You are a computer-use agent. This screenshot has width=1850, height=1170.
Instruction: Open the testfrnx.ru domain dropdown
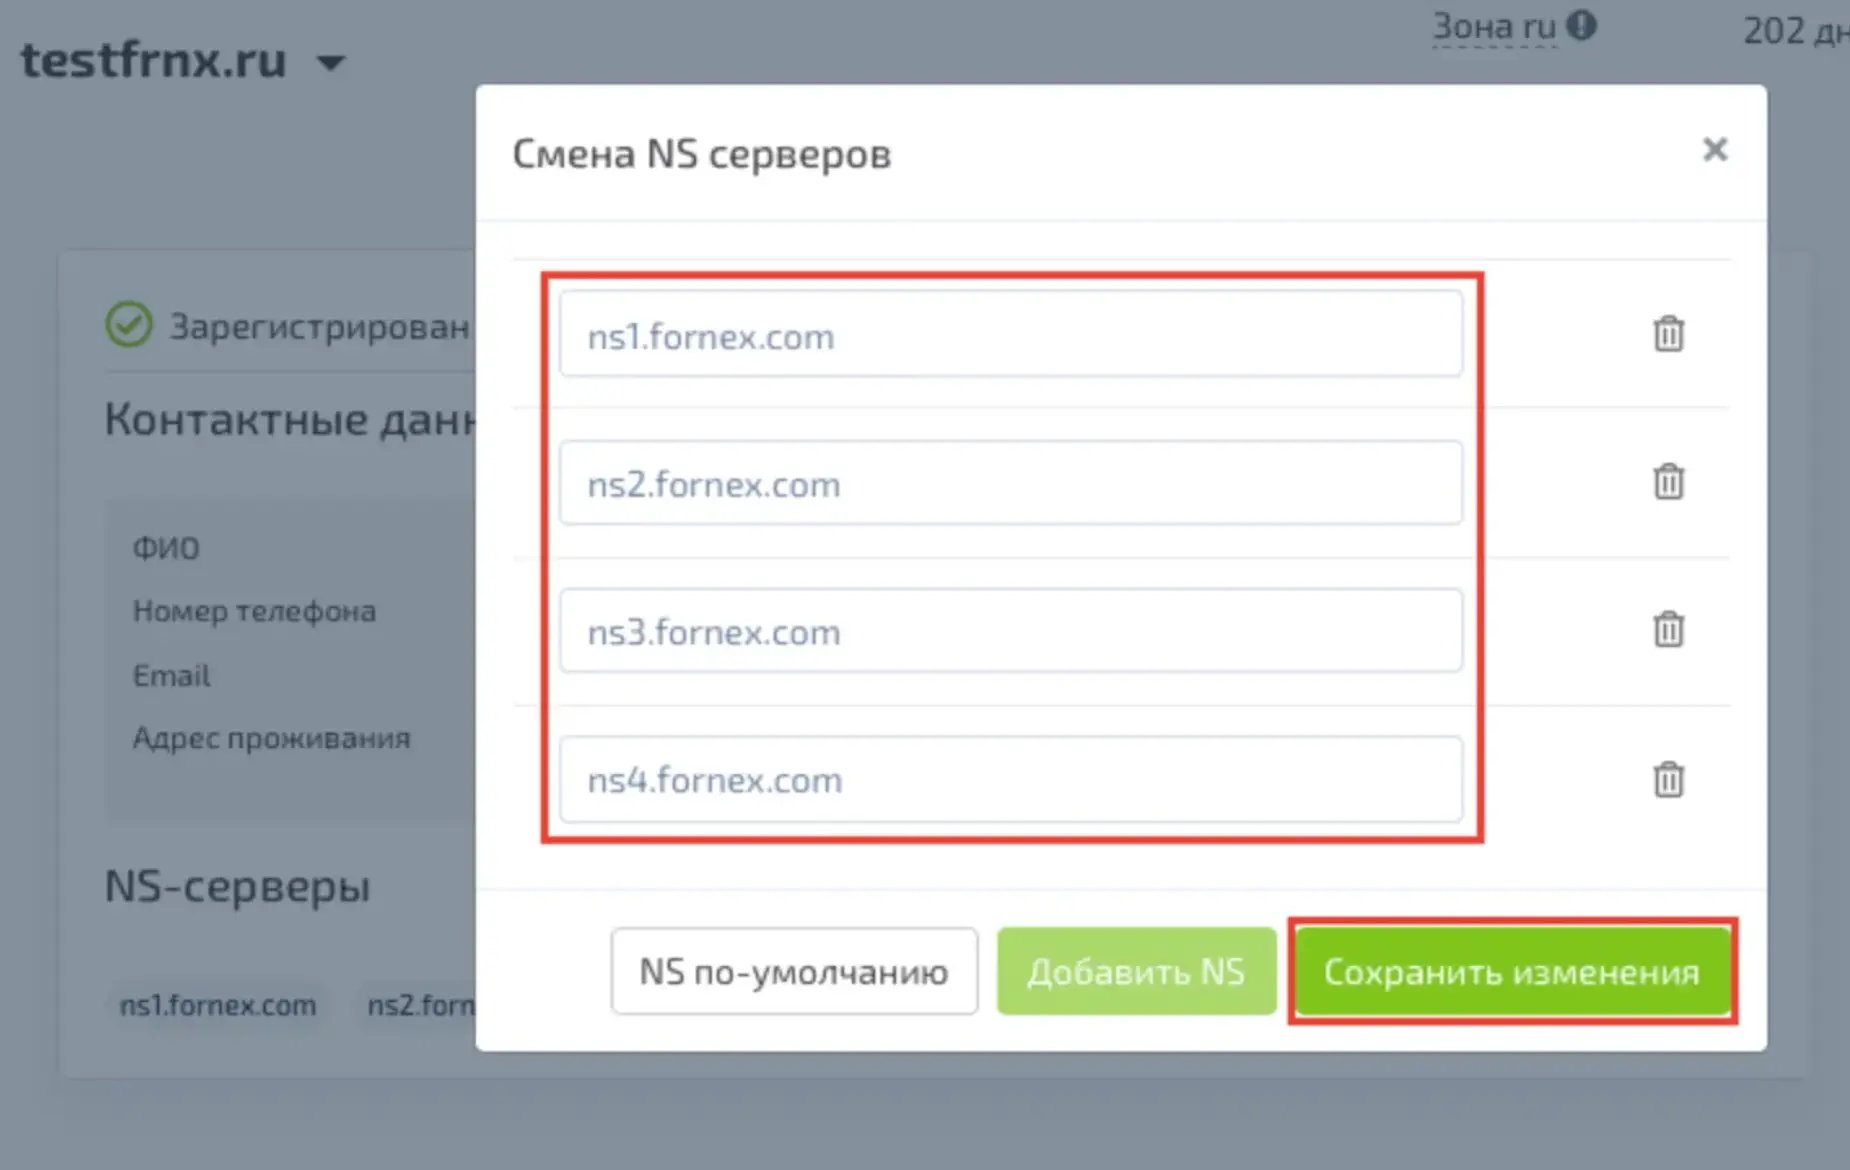333,62
